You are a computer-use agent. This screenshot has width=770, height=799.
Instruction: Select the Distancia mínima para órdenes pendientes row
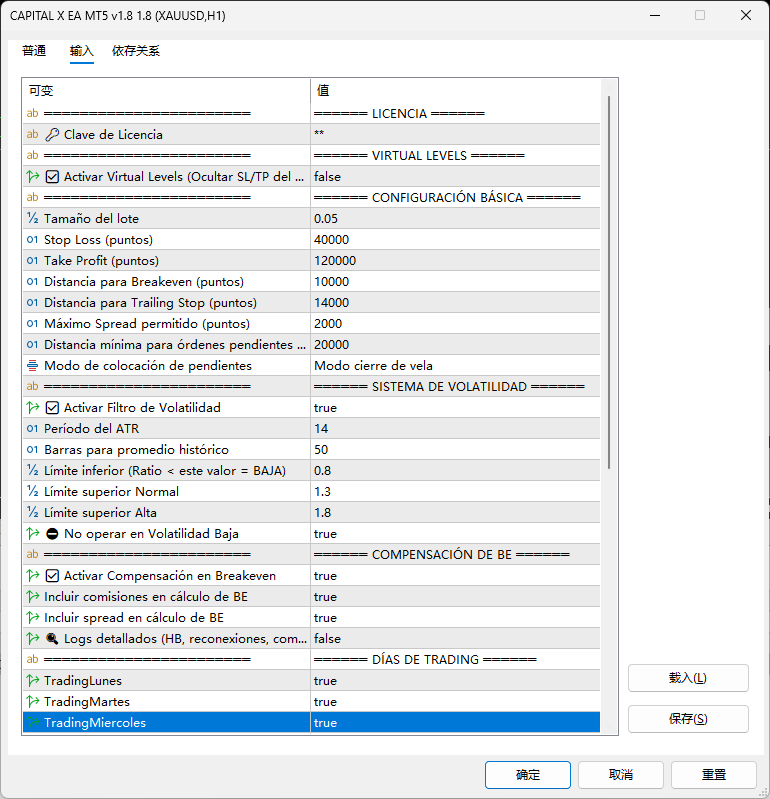tap(311, 344)
